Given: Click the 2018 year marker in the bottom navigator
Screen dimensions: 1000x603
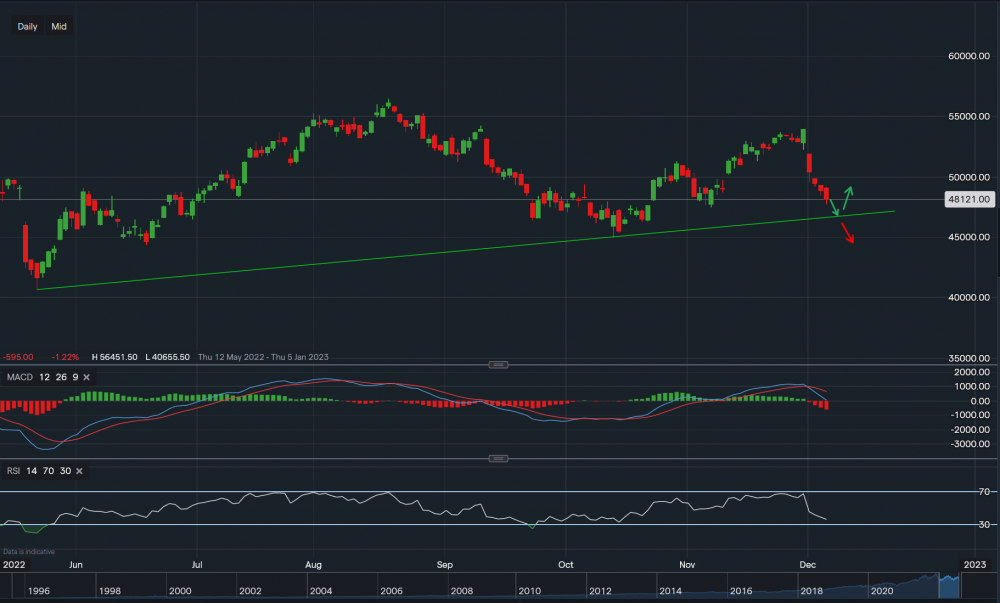Looking at the screenshot, I should [812, 590].
